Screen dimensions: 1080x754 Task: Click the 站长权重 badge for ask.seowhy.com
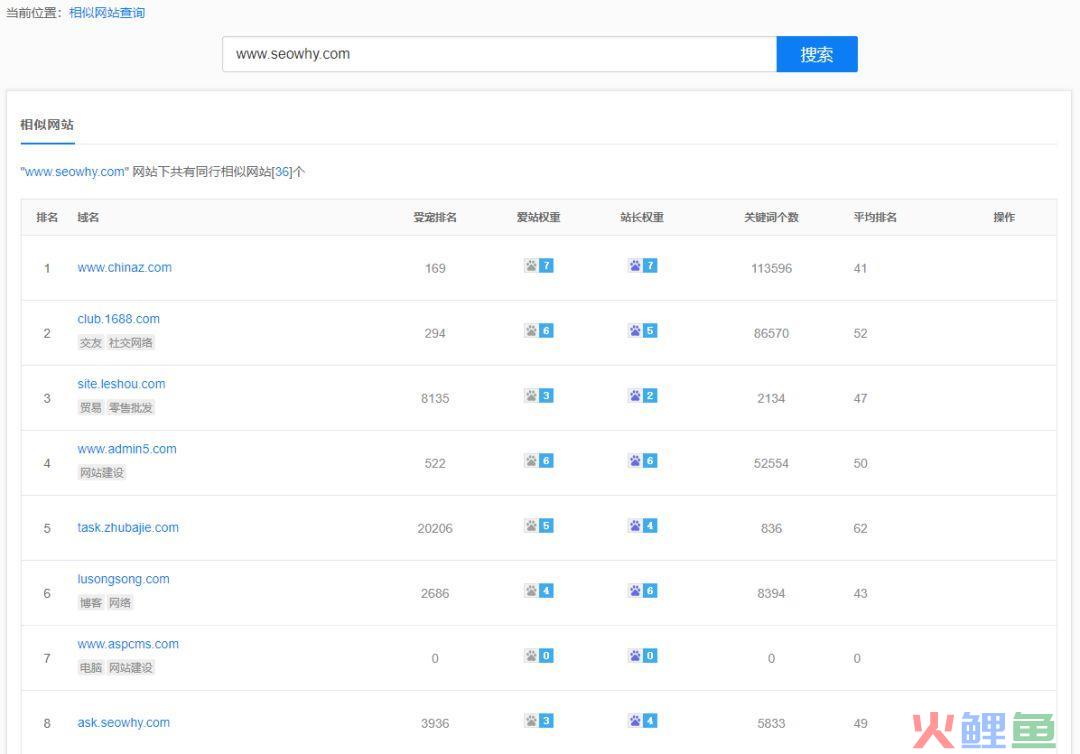(x=643, y=721)
